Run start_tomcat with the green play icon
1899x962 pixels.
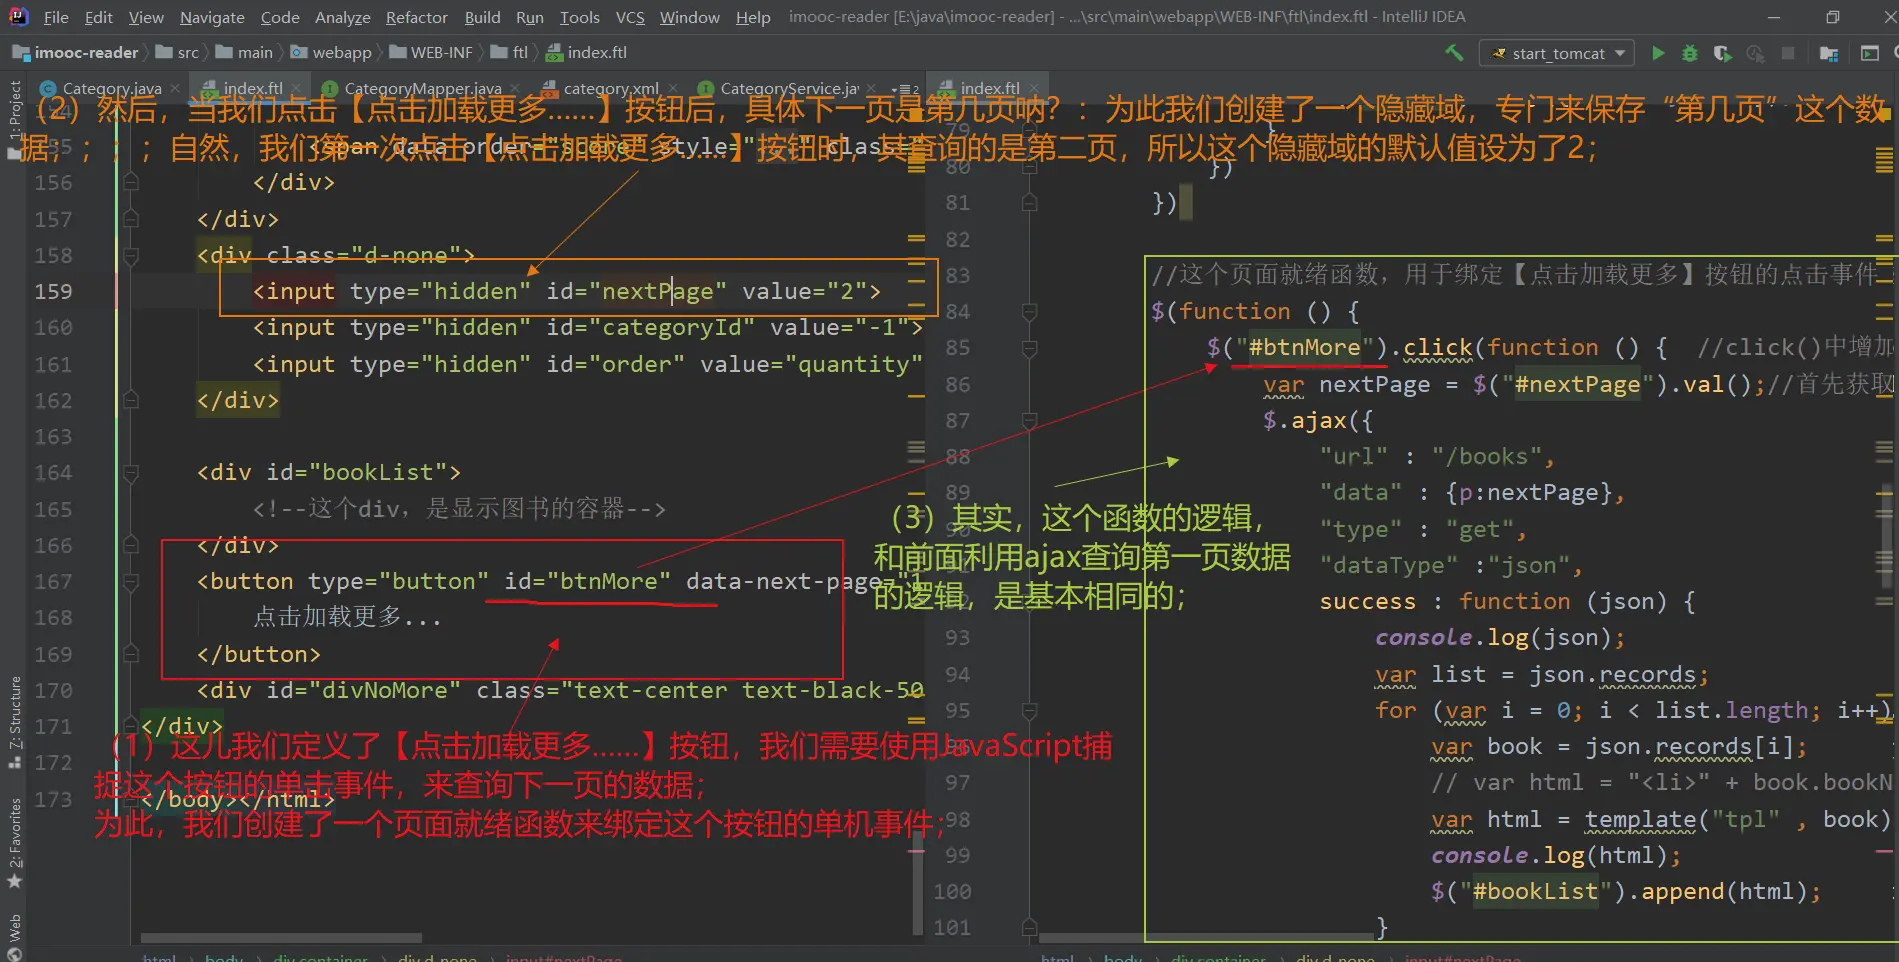click(x=1658, y=53)
